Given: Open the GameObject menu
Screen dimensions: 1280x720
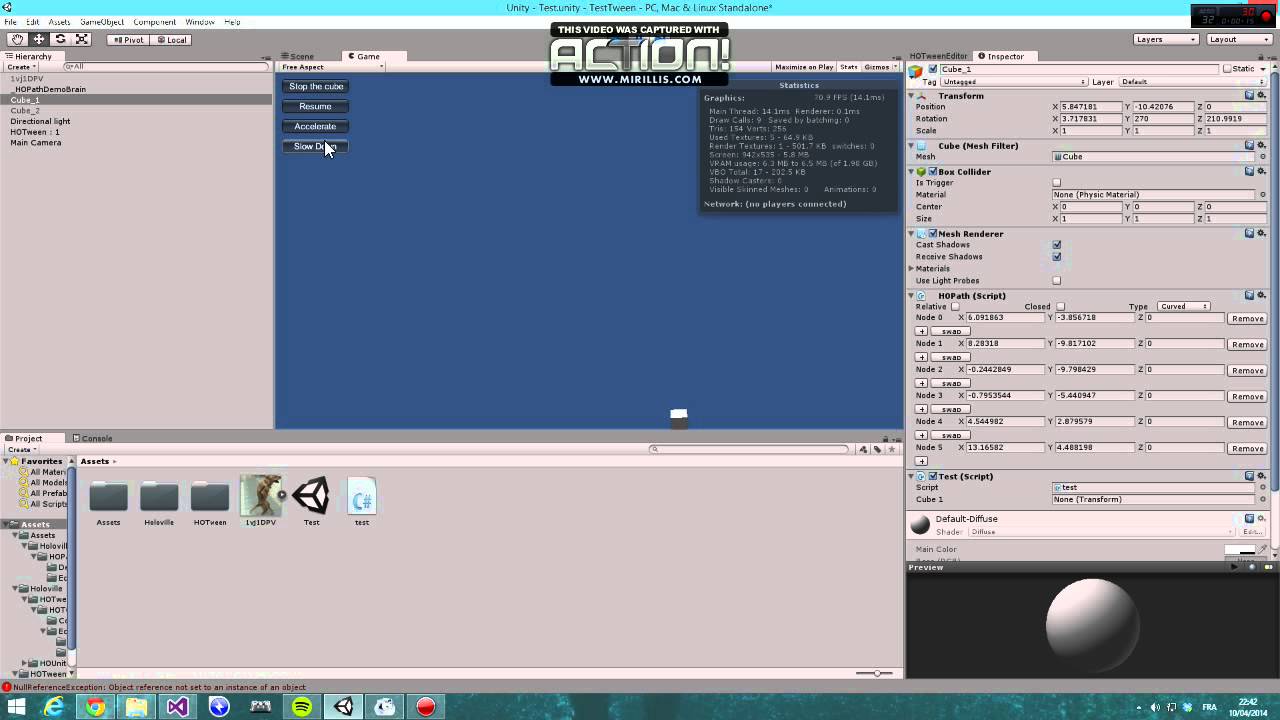Looking at the screenshot, I should 101,22.
